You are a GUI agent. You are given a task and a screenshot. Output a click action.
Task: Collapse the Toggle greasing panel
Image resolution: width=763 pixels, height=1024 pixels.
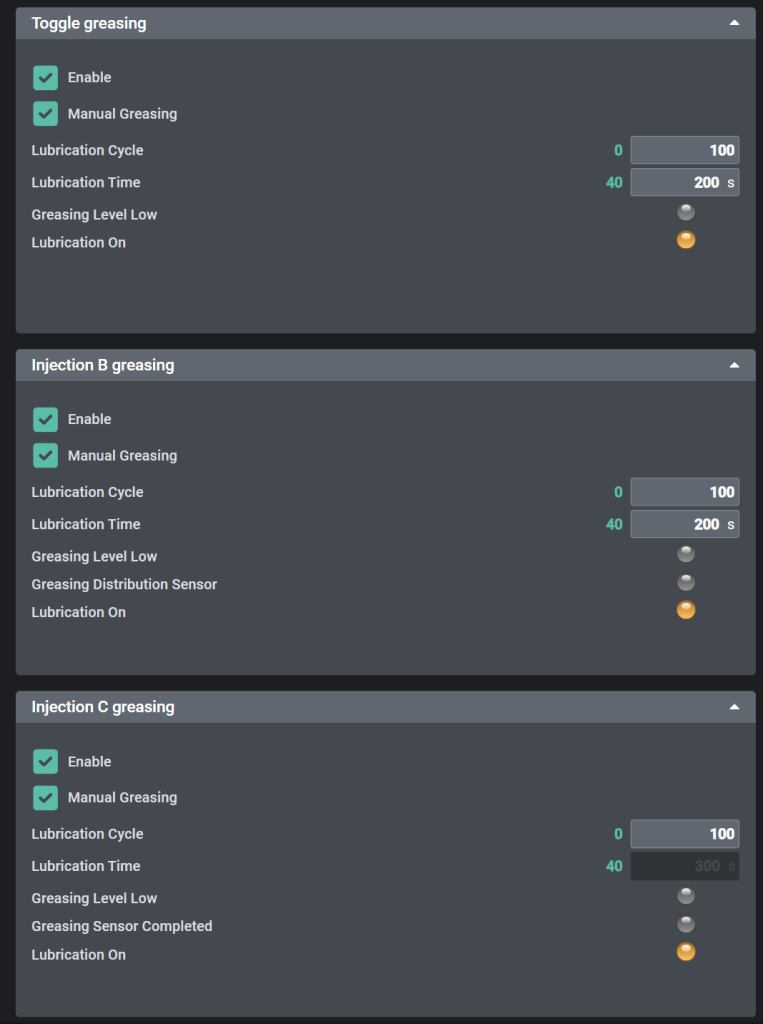735,23
